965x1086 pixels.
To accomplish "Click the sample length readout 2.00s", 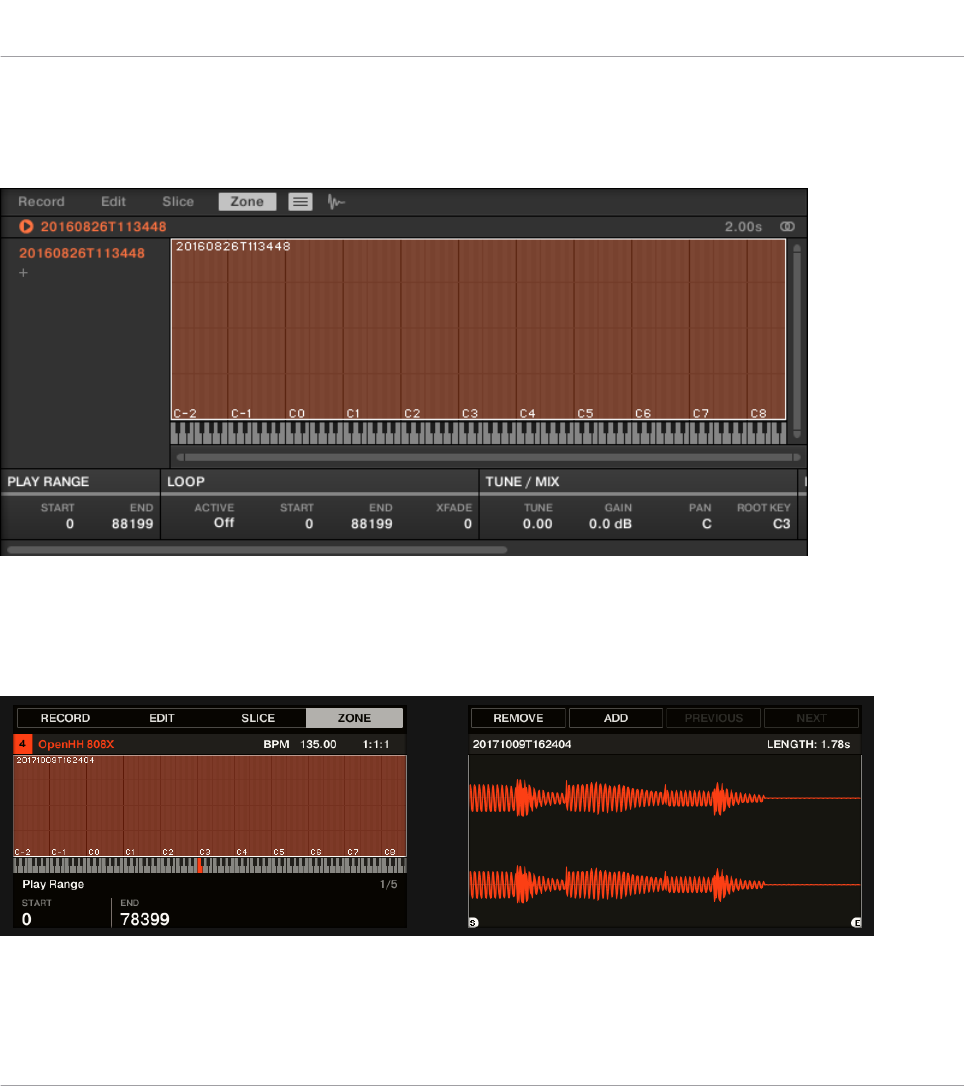I will (743, 227).
